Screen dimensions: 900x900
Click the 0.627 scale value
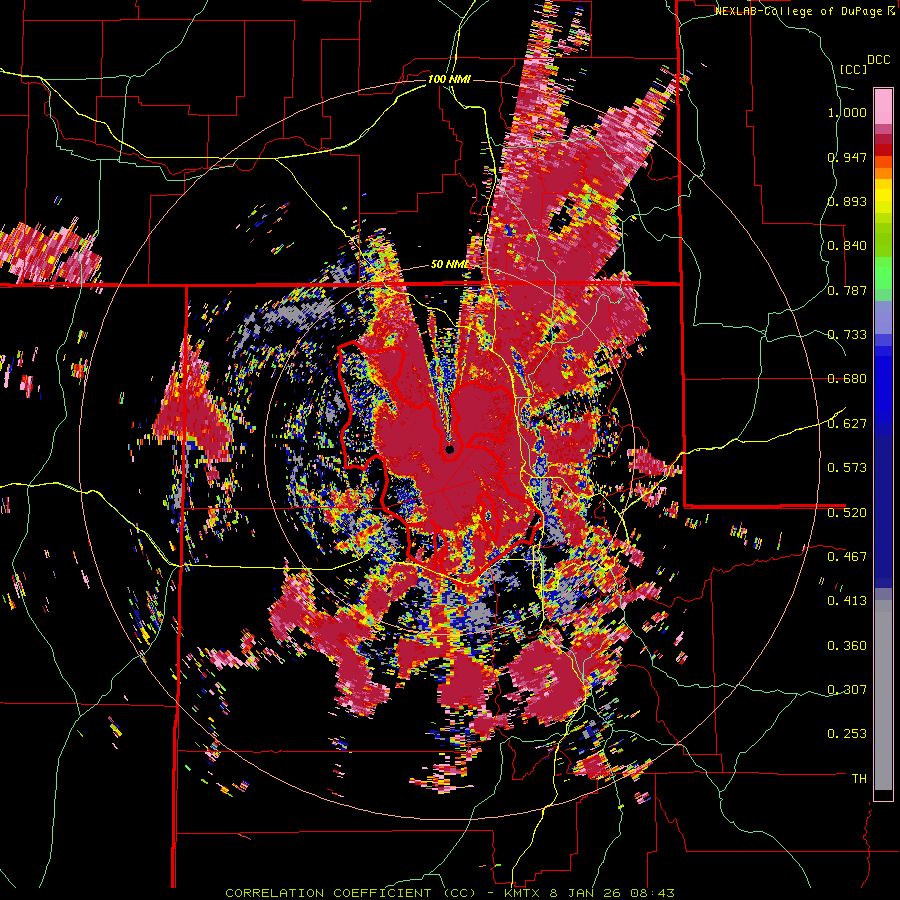tap(847, 424)
